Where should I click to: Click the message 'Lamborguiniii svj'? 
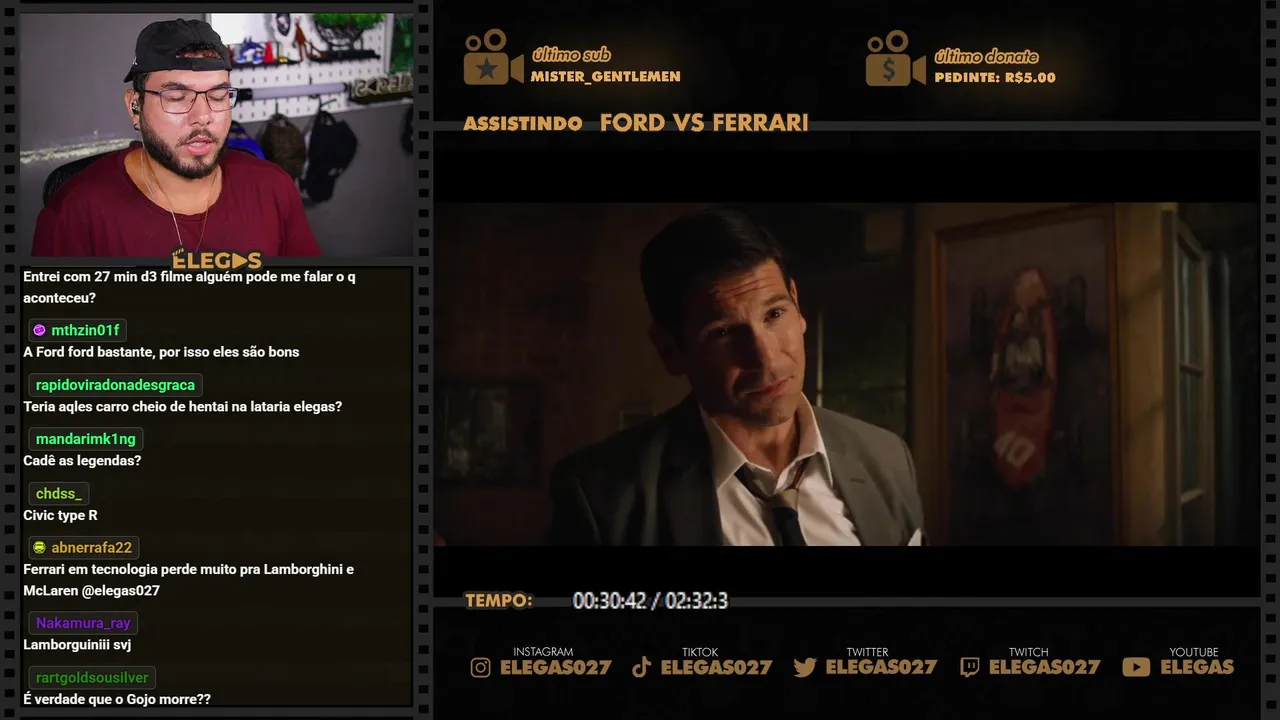77,645
